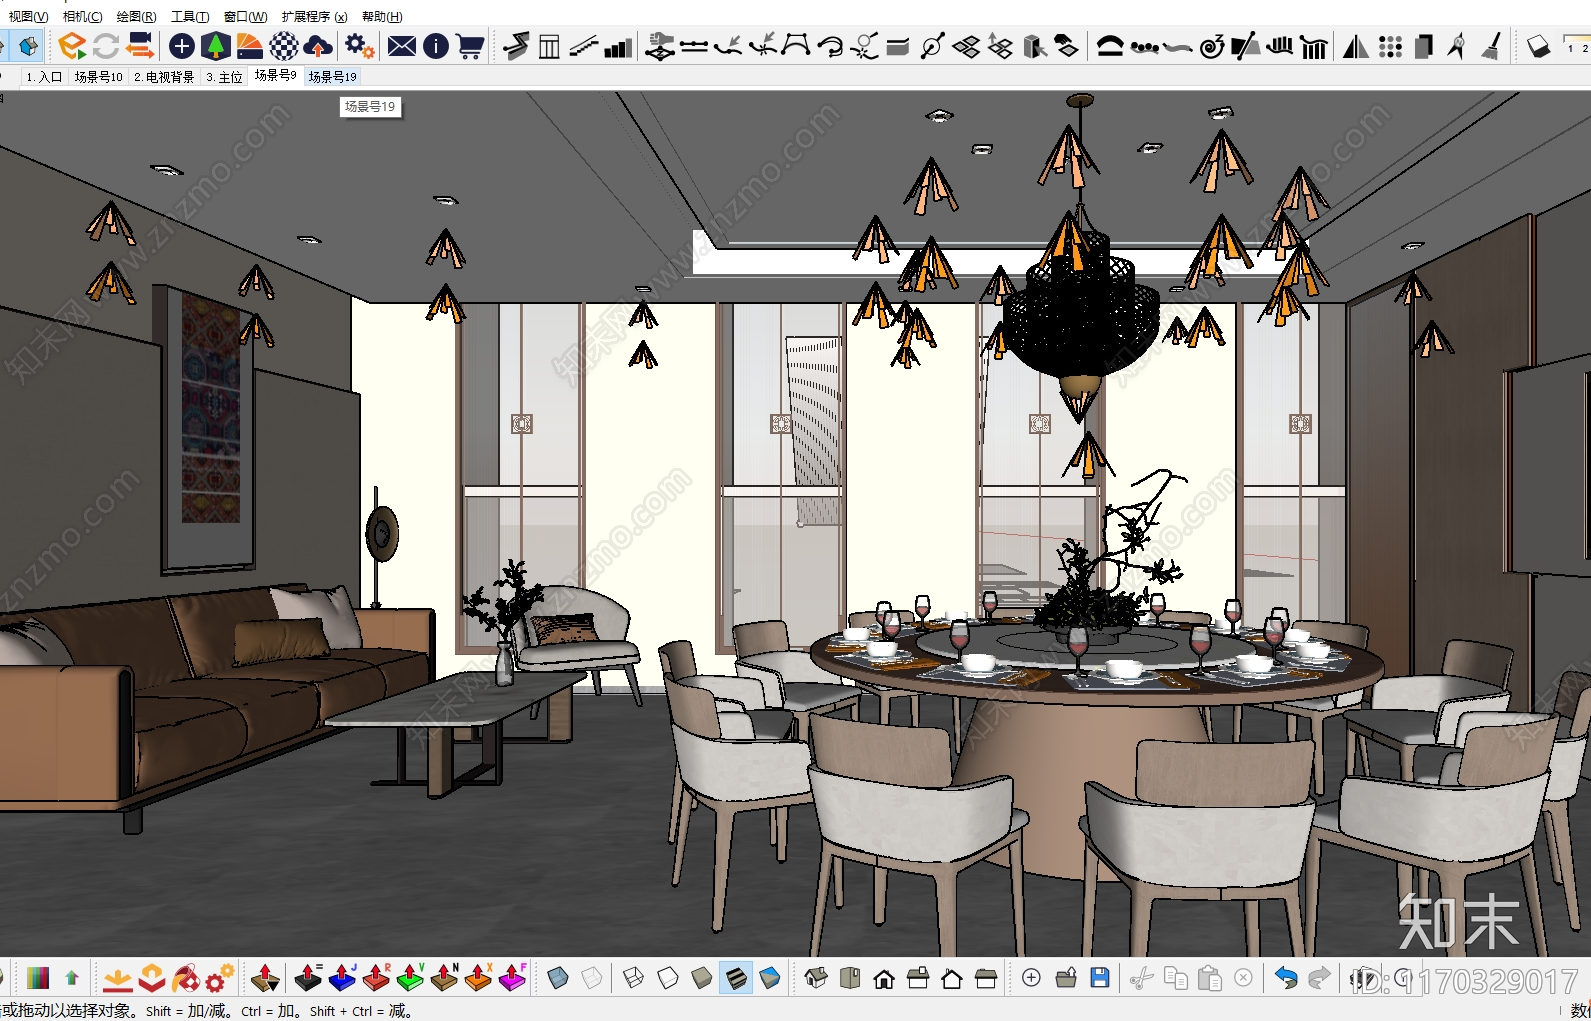Click the bar-steps icon
This screenshot has height=1021, width=1591.
click(x=619, y=46)
